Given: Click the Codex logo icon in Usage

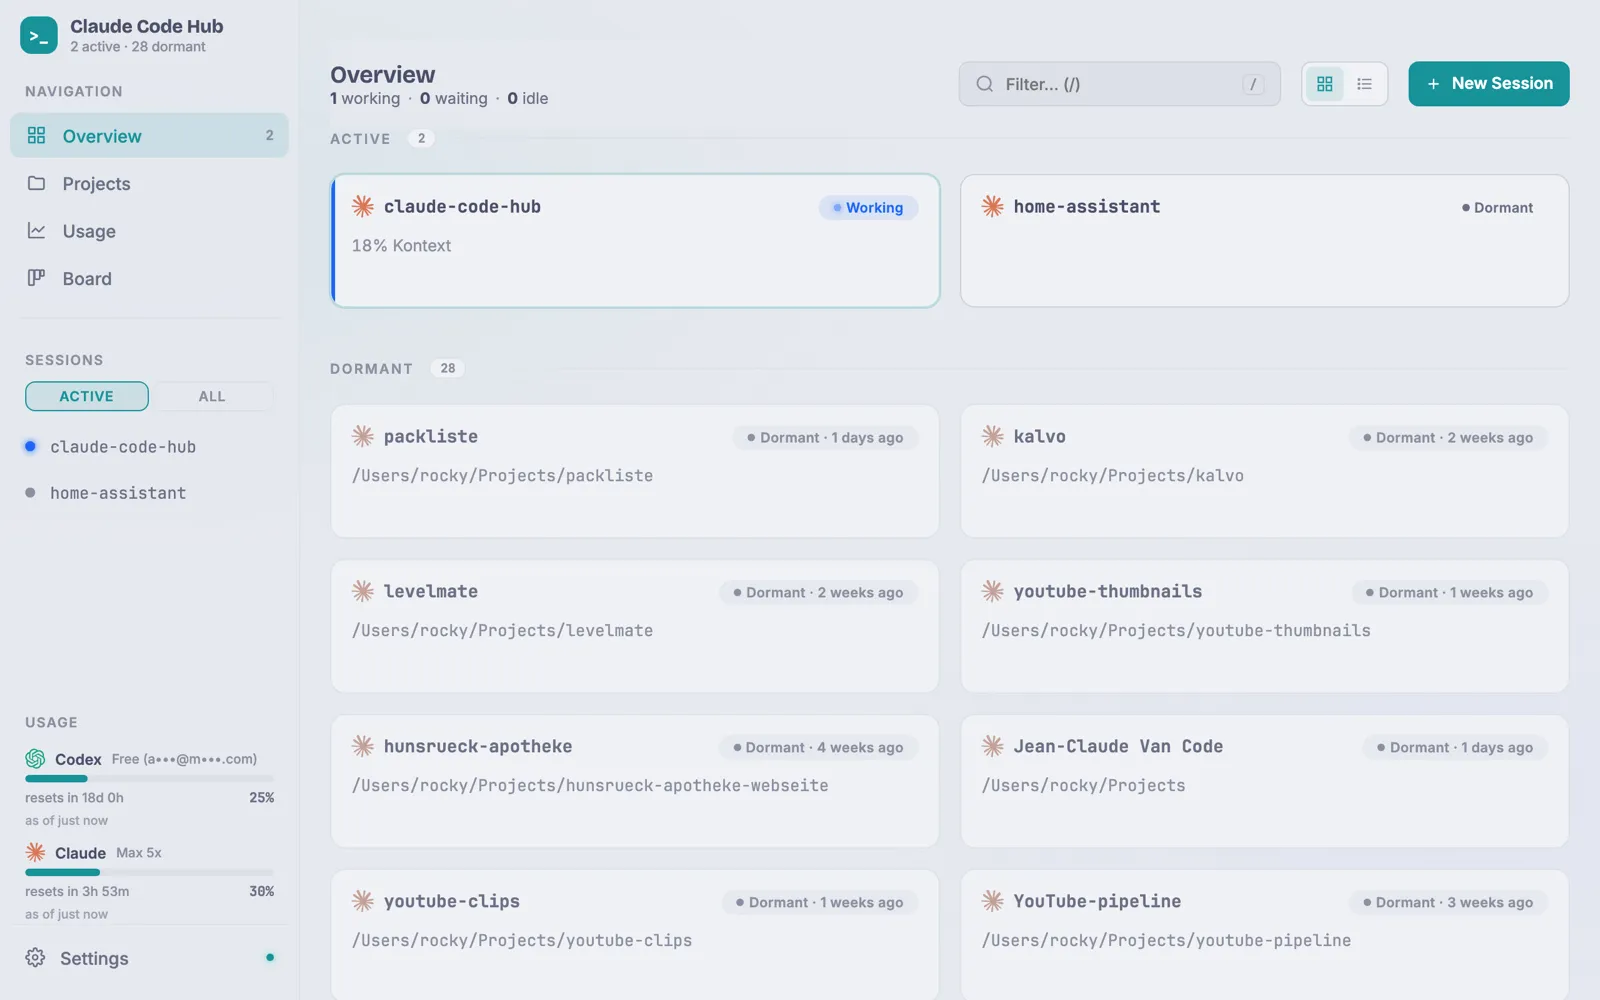Looking at the screenshot, I should pos(35,759).
